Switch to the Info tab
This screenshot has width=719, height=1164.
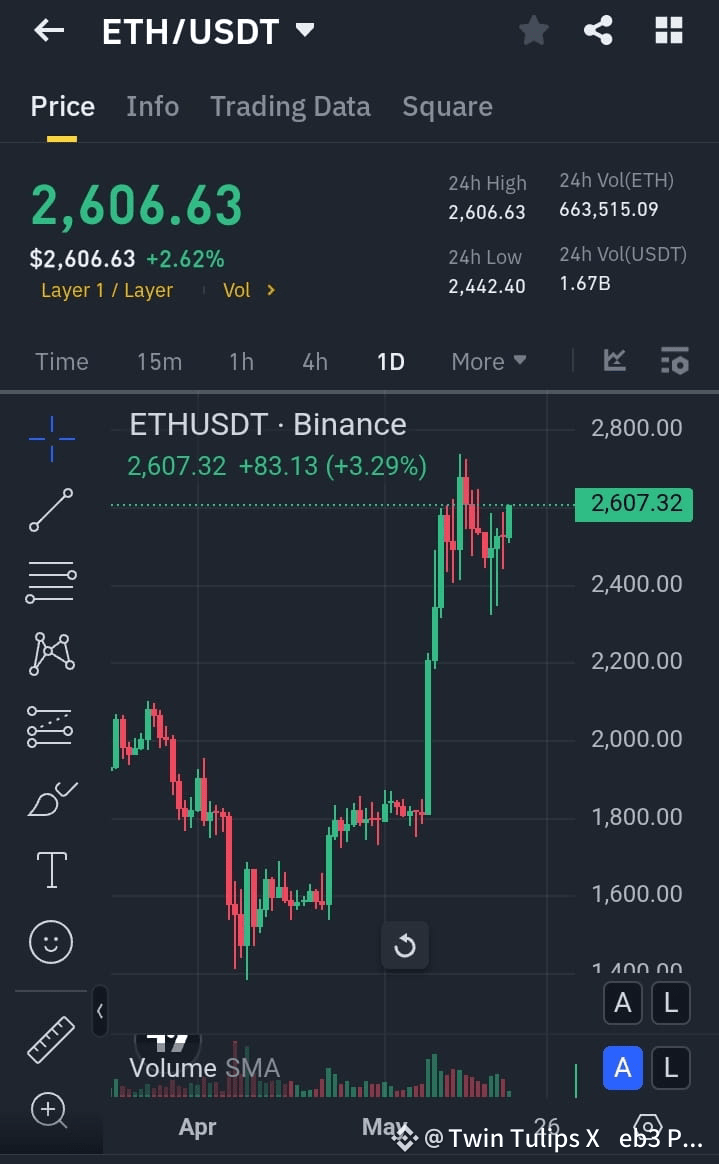152,107
